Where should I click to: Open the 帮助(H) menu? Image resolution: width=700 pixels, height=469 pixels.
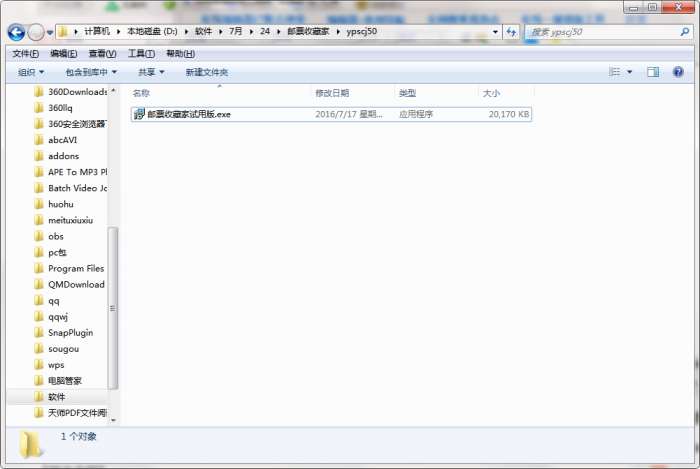[x=180, y=54]
